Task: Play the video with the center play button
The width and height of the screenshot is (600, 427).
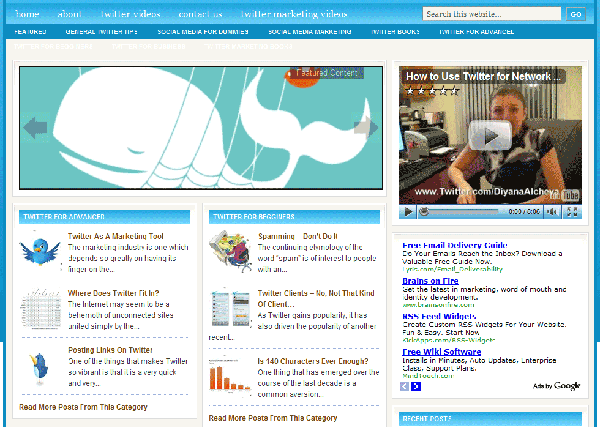Action: pyautogui.click(x=490, y=135)
